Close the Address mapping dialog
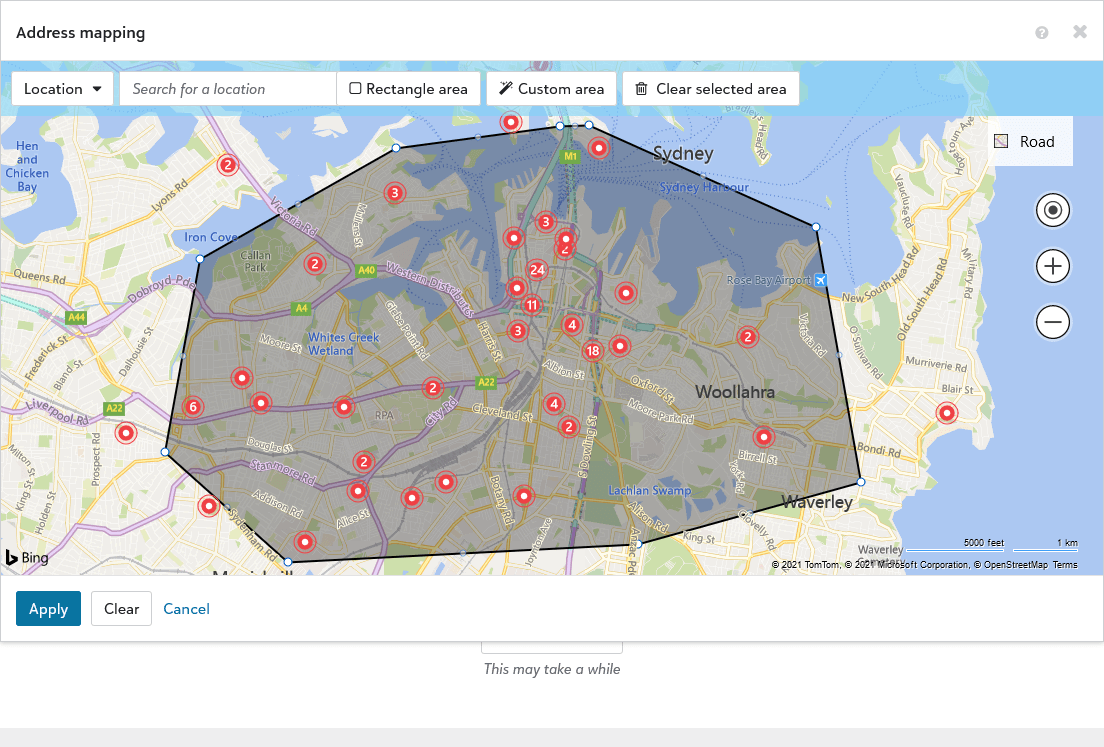The image size is (1104, 747). [x=1079, y=32]
